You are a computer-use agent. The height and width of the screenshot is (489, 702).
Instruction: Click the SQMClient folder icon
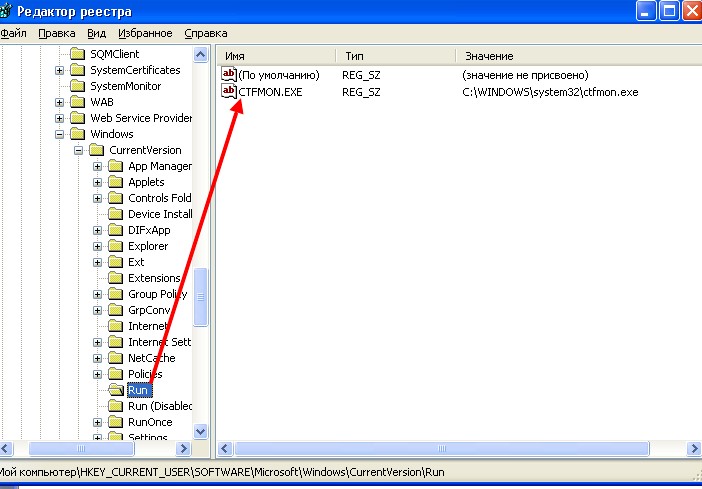78,54
